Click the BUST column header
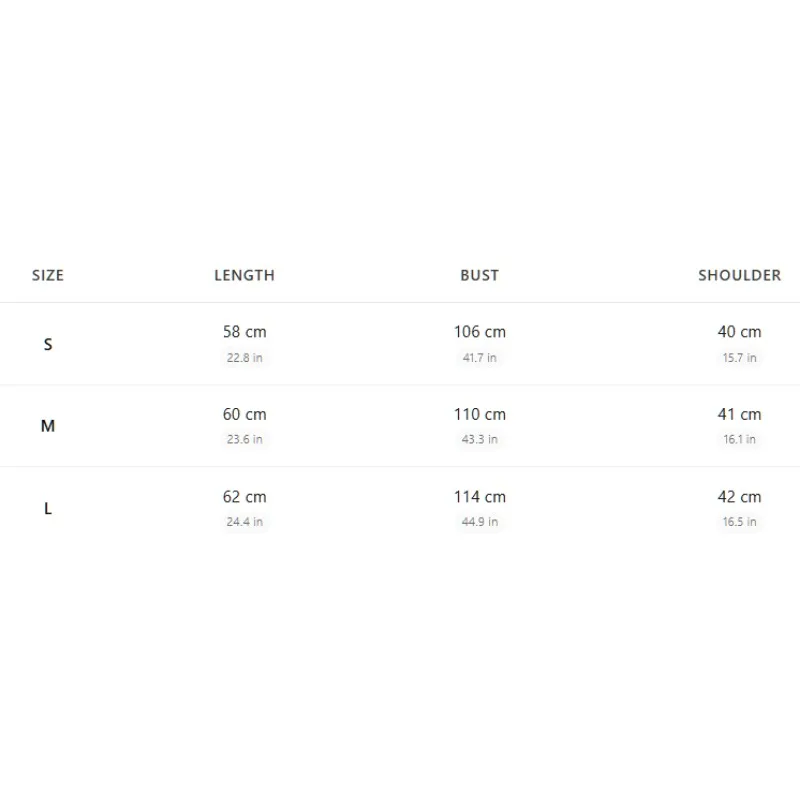800x800 pixels. pyautogui.click(x=480, y=276)
